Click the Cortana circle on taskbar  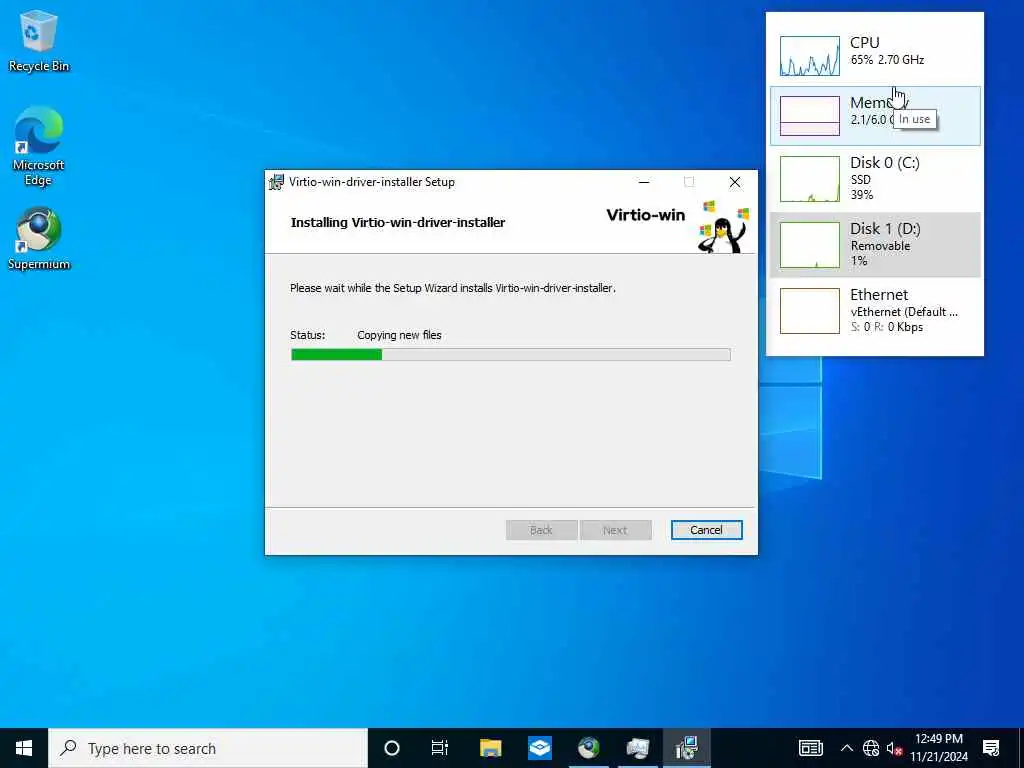click(392, 748)
